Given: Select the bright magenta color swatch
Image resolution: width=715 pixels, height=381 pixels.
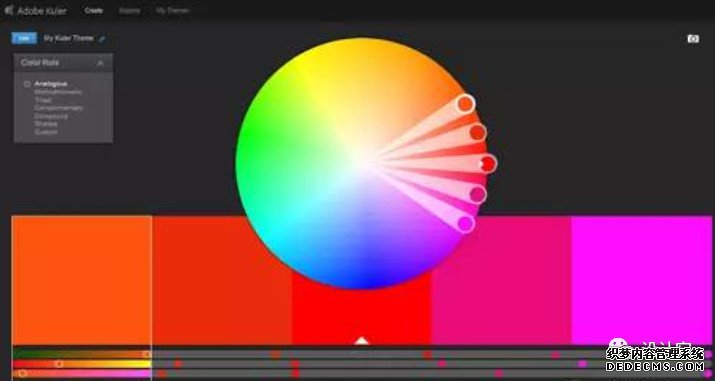Looking at the screenshot, I should 641,280.
